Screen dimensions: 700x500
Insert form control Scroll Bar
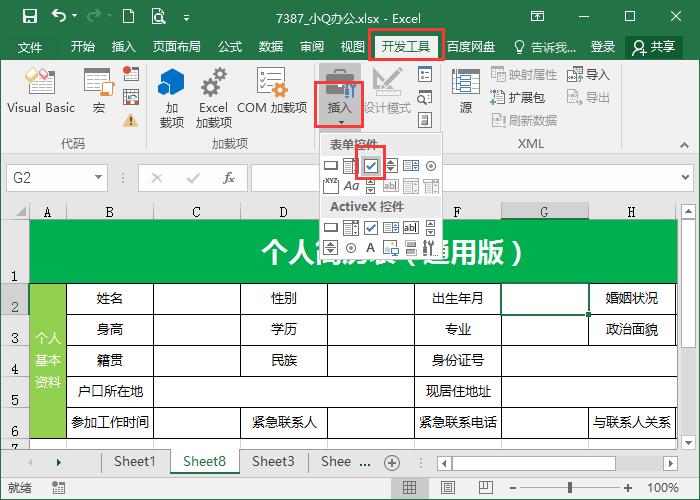click(x=371, y=188)
